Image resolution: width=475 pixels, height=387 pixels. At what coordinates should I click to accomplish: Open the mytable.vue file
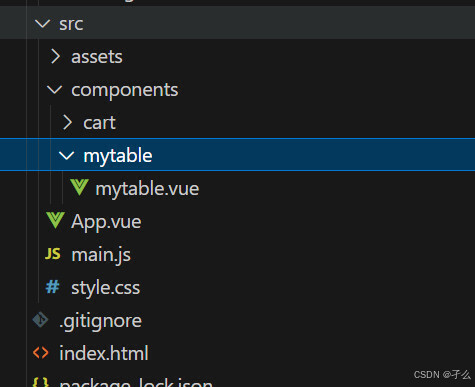pos(147,189)
